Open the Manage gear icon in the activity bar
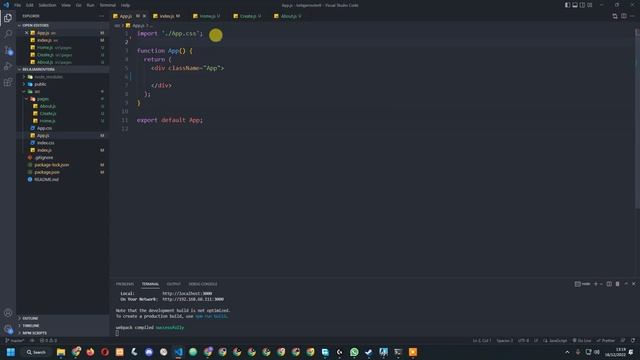 tap(8, 329)
